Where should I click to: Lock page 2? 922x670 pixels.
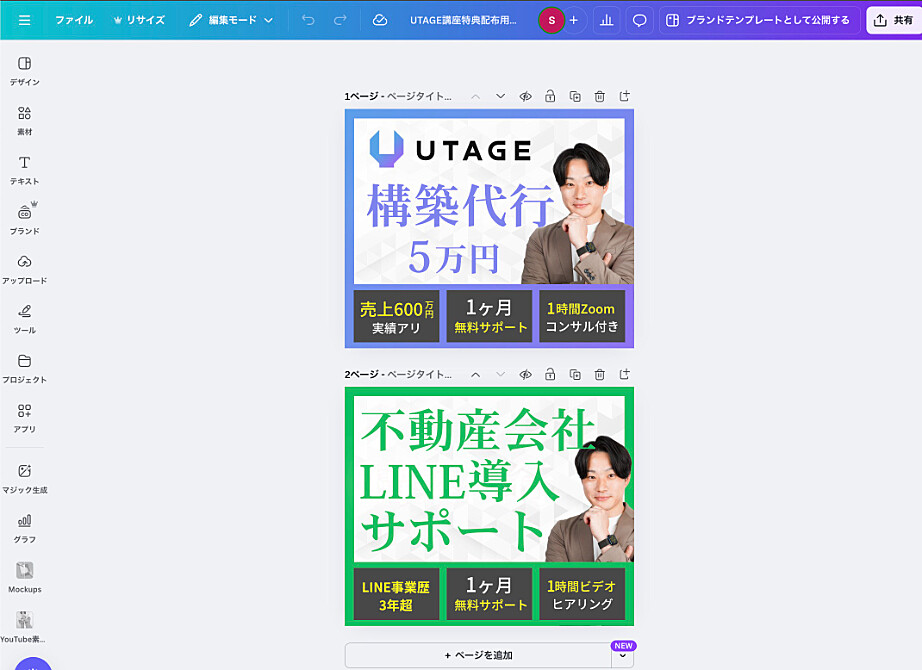pos(550,374)
